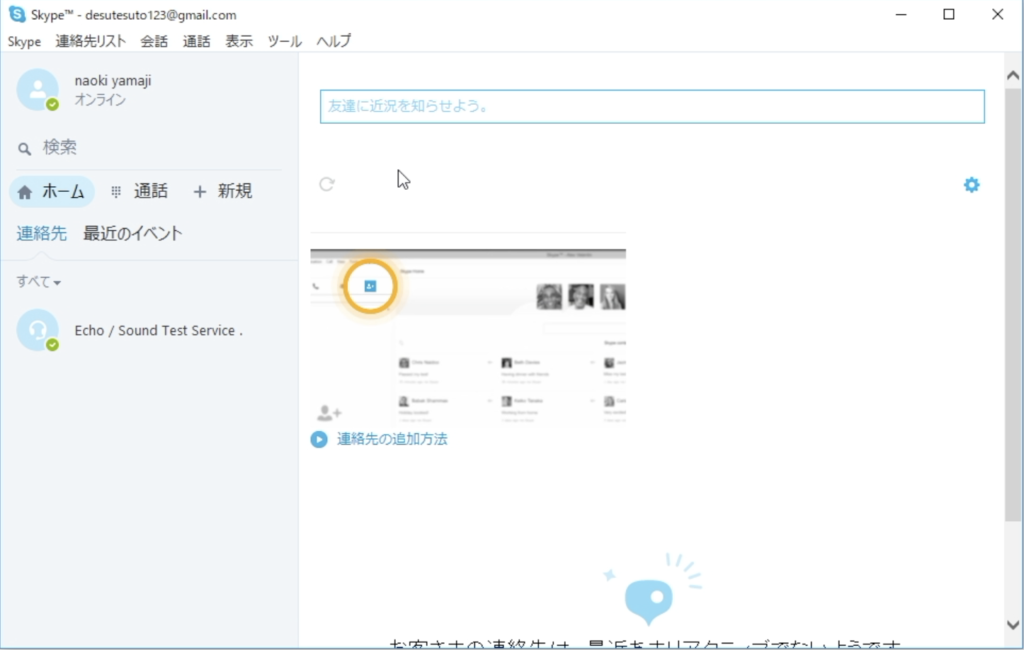
Task: Expand the すべて contact filter dropdown
Action: 39,282
